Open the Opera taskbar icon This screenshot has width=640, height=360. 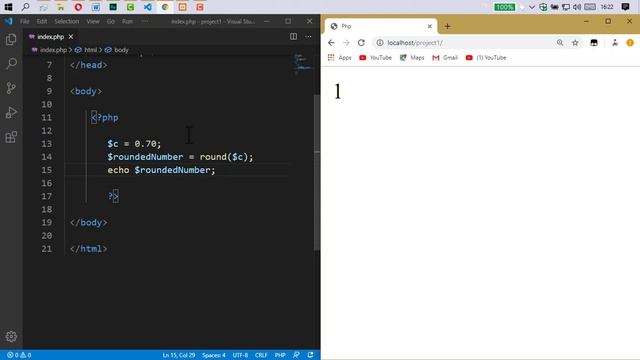[78, 7]
